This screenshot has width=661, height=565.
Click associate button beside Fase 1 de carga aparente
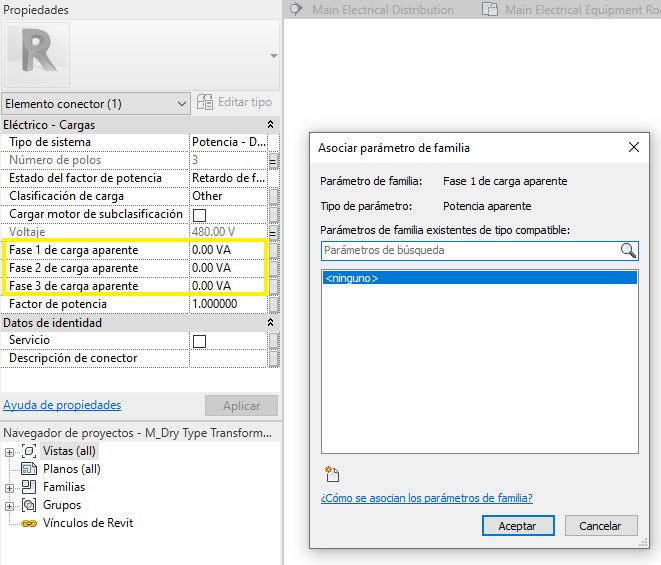(x=273, y=250)
